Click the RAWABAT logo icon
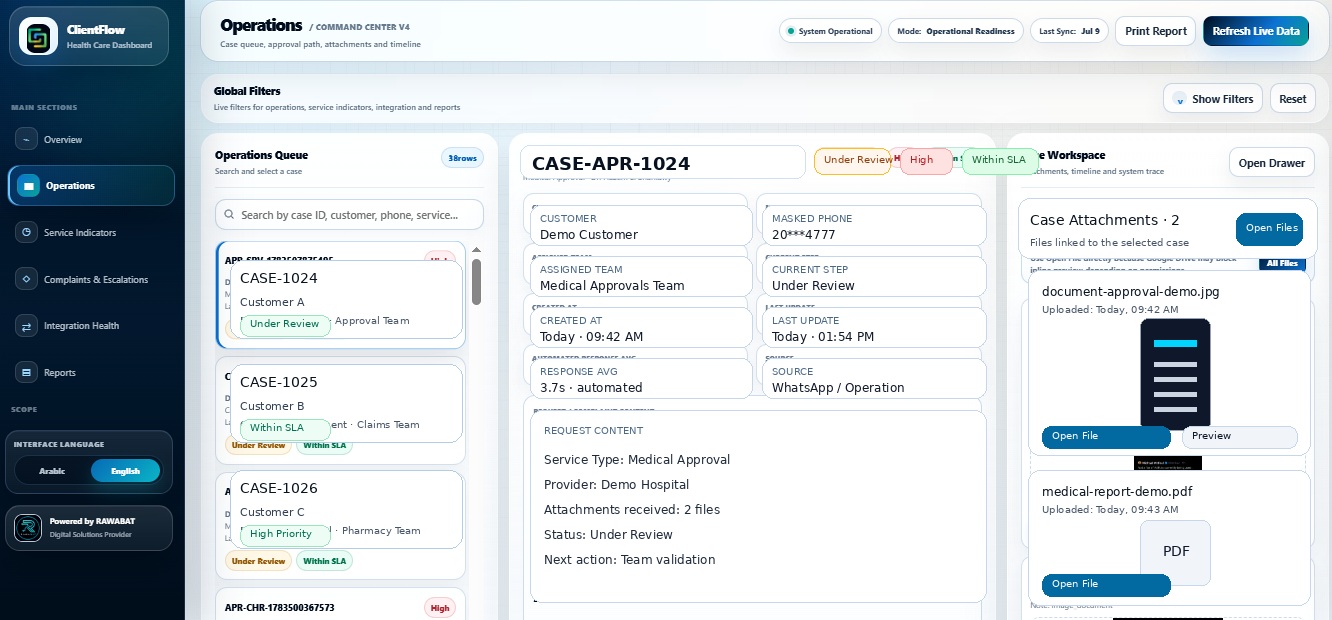1332x620 pixels. [x=28, y=527]
